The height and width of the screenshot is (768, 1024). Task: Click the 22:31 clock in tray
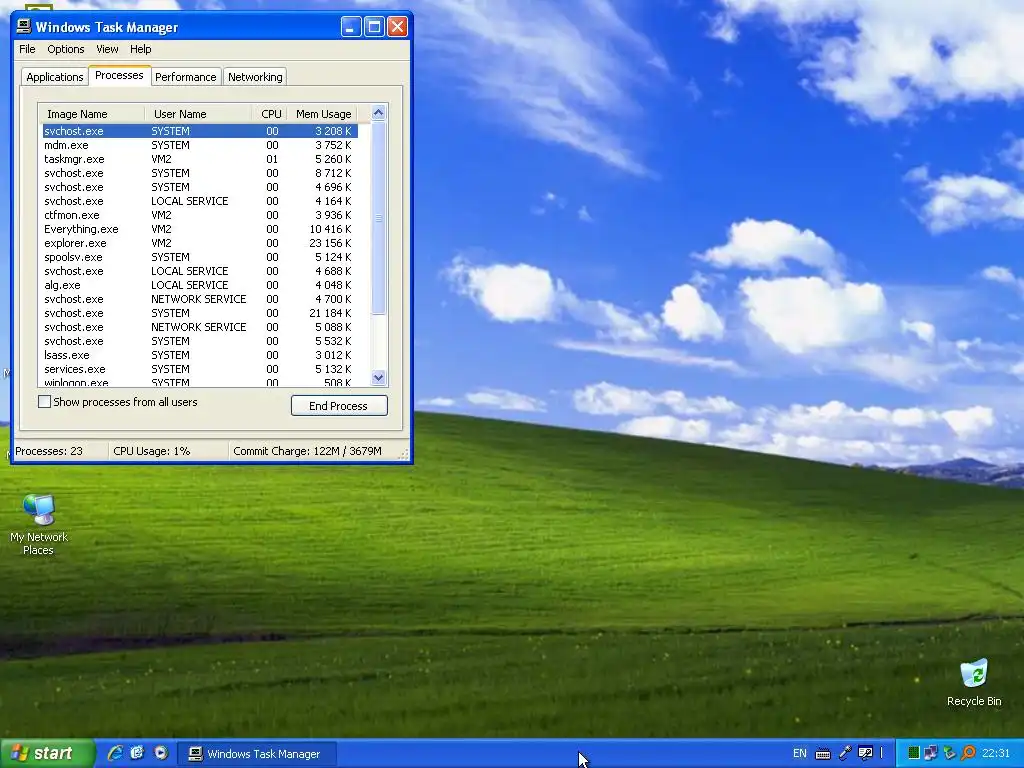(x=995, y=754)
